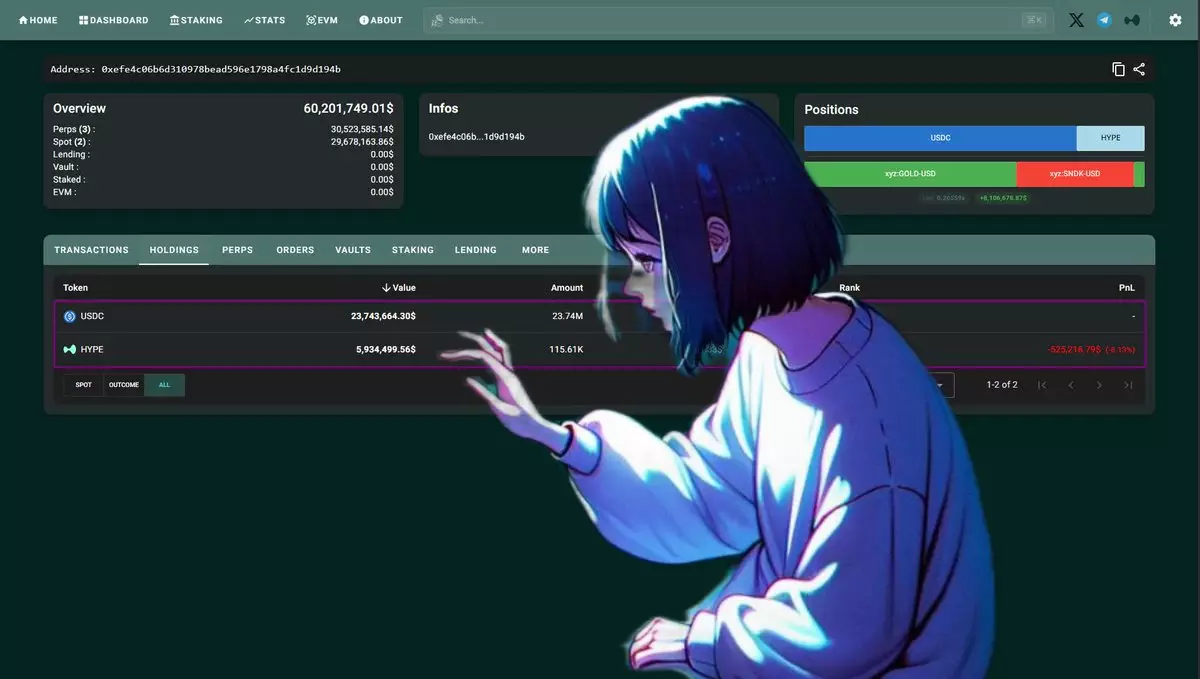Open settings gear icon

(x=1175, y=20)
